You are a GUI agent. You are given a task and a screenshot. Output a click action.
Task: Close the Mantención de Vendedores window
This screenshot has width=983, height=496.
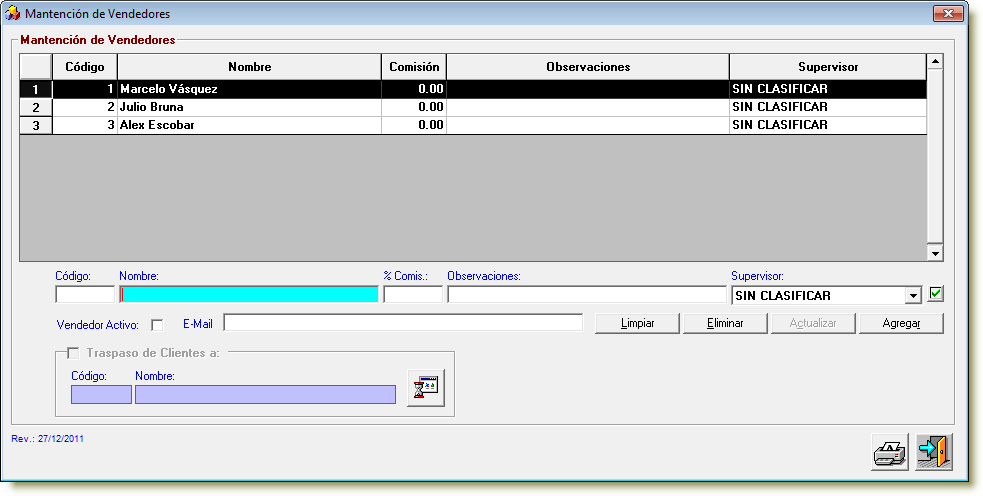click(x=948, y=13)
